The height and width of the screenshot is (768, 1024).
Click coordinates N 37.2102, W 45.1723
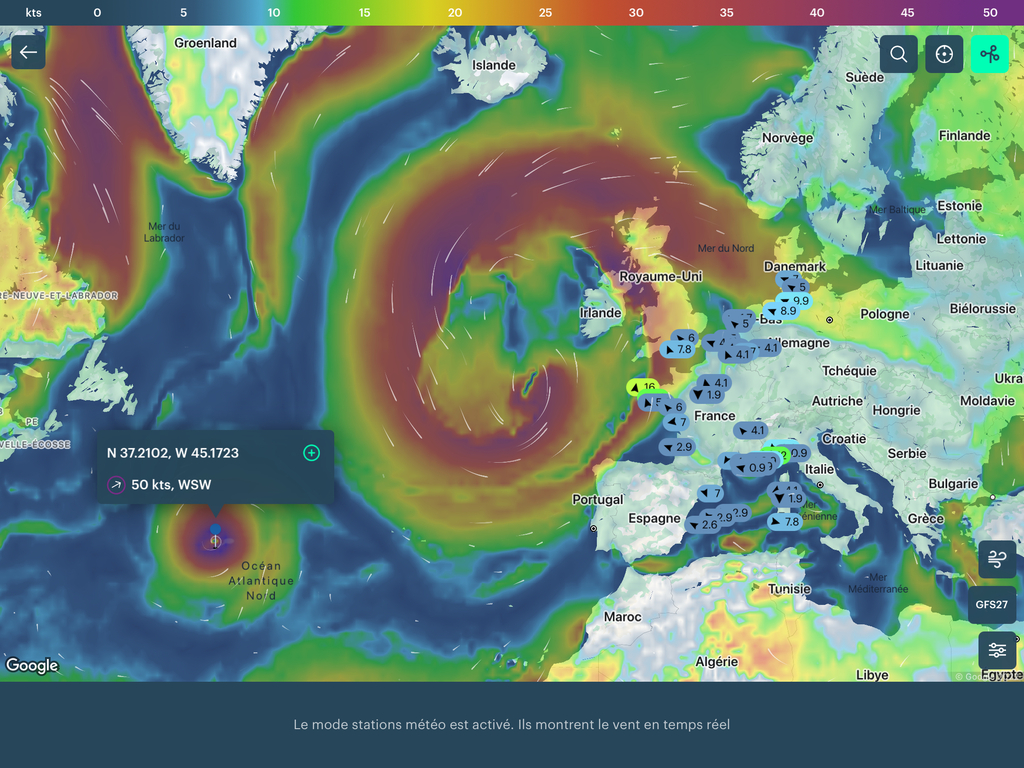173,453
